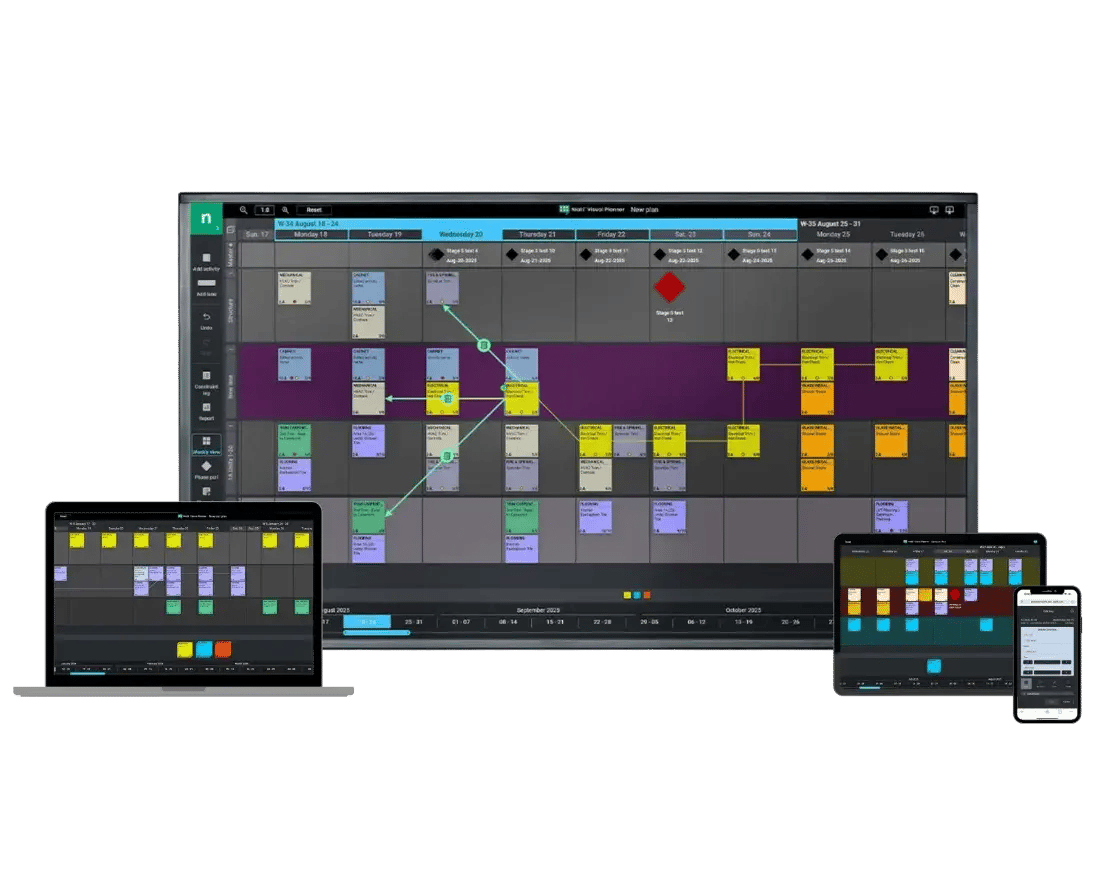Screen dimensions: 1096x889
Task: Click the W-35 August 25 - 31 week header
Action: tap(830, 224)
